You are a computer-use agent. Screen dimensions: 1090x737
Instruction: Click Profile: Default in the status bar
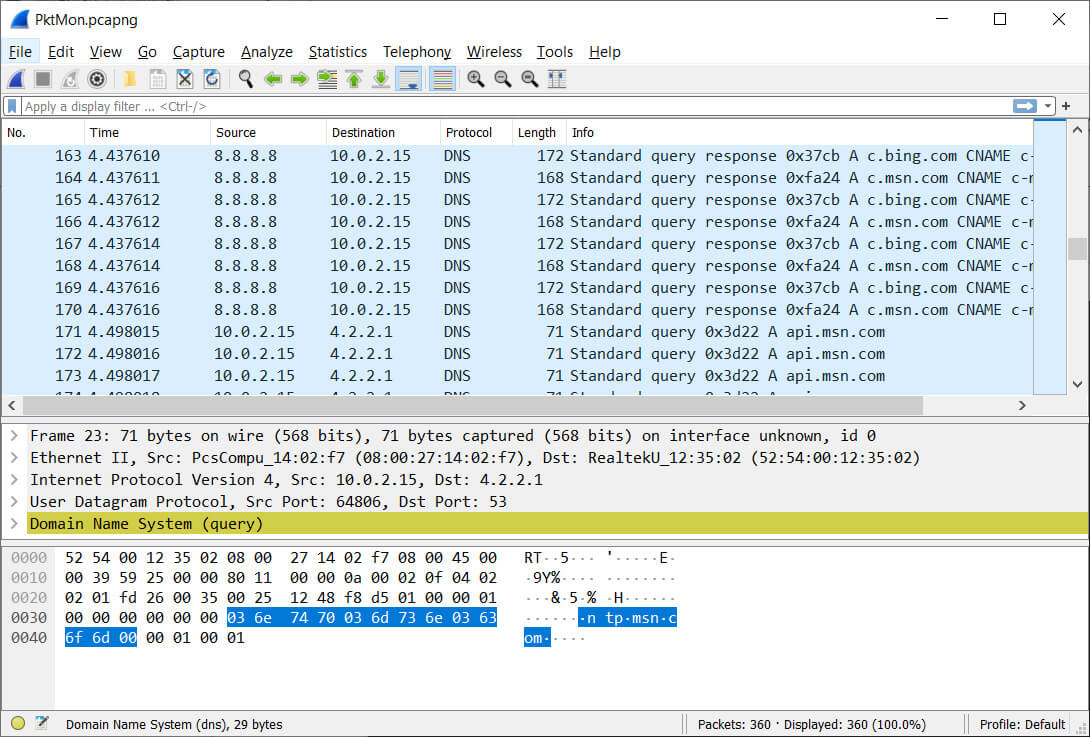tap(1021, 723)
